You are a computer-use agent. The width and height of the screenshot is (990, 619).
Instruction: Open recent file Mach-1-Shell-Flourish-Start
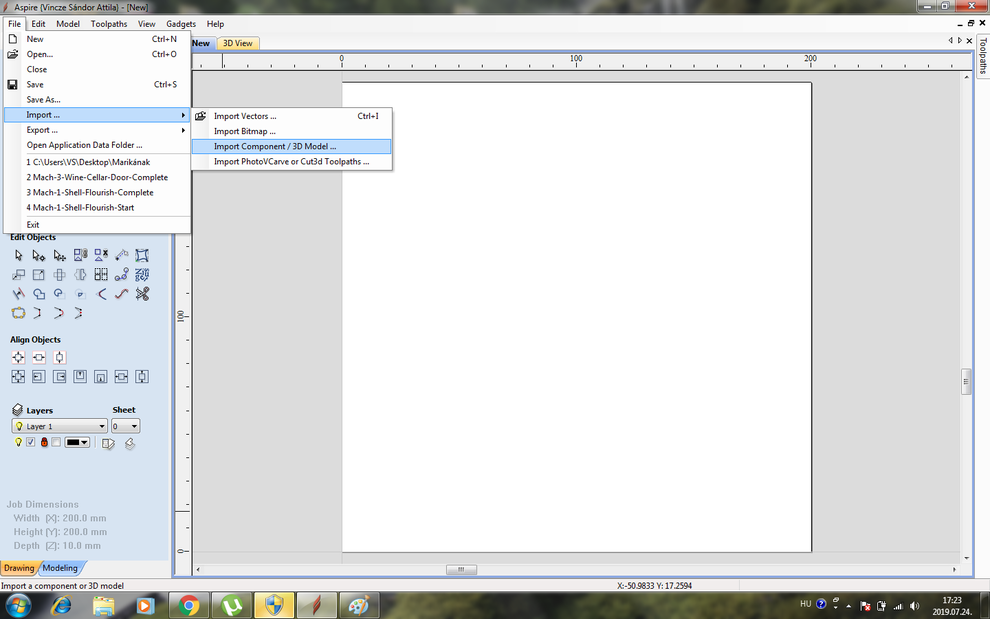click(x=97, y=208)
